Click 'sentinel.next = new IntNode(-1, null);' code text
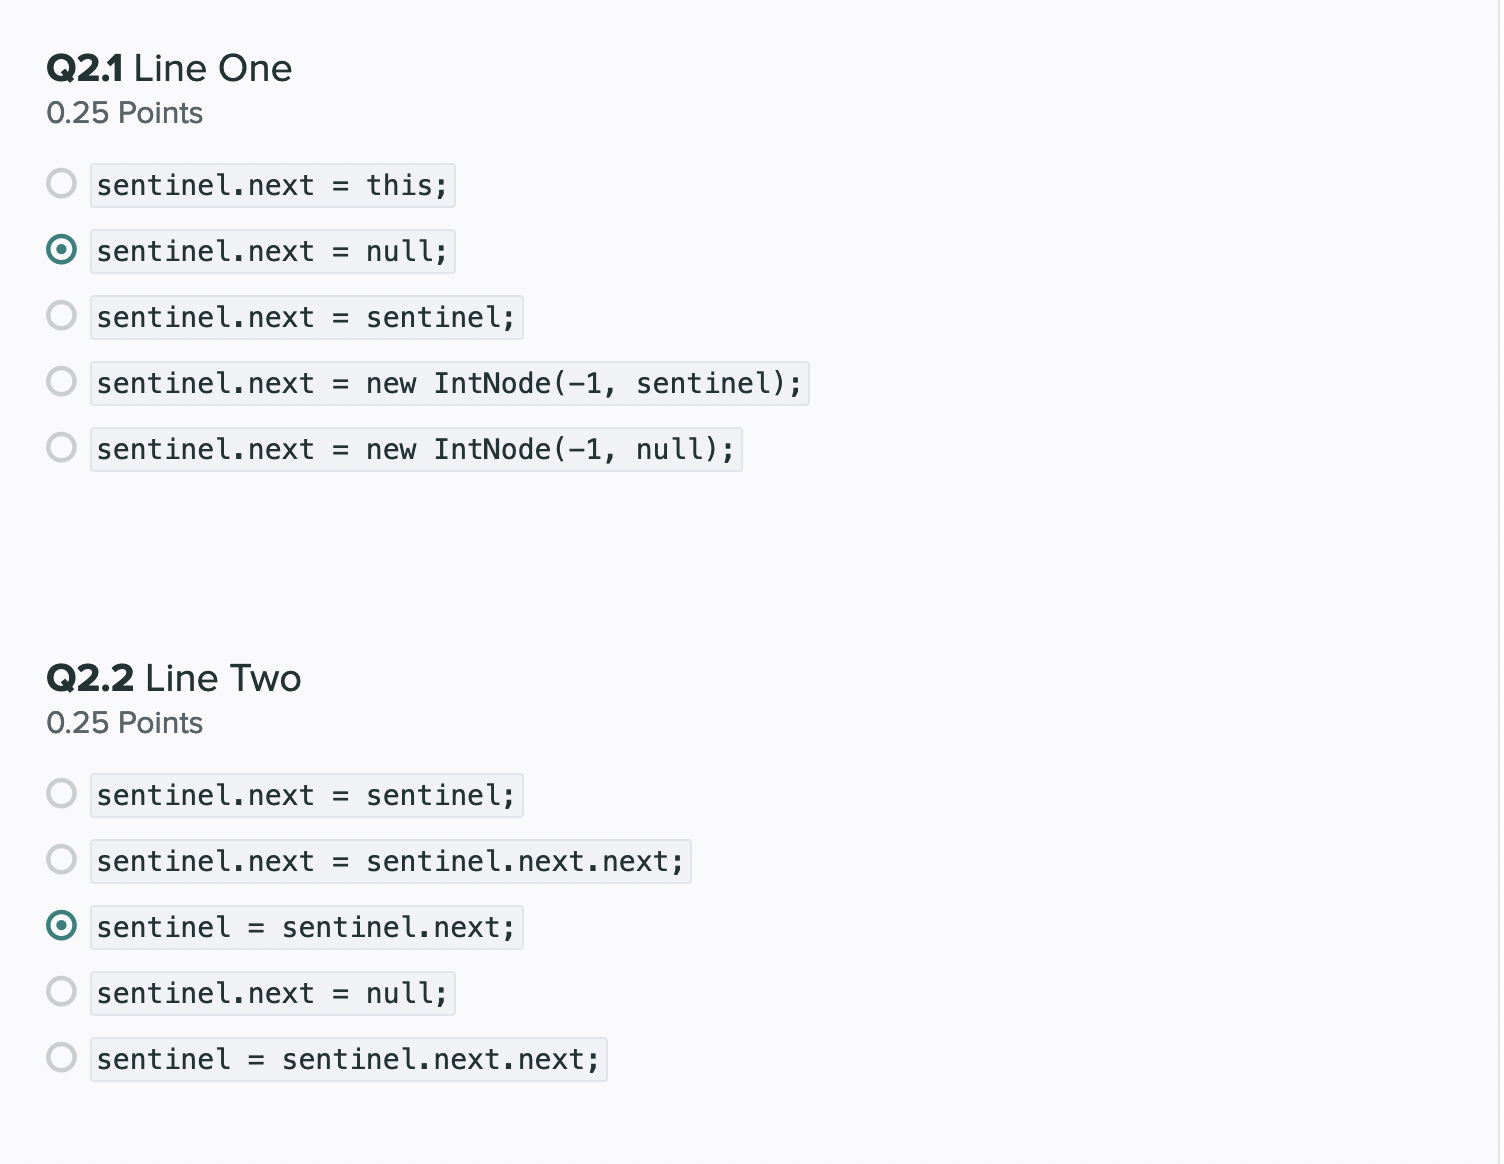The width and height of the screenshot is (1504, 1164). (415, 450)
